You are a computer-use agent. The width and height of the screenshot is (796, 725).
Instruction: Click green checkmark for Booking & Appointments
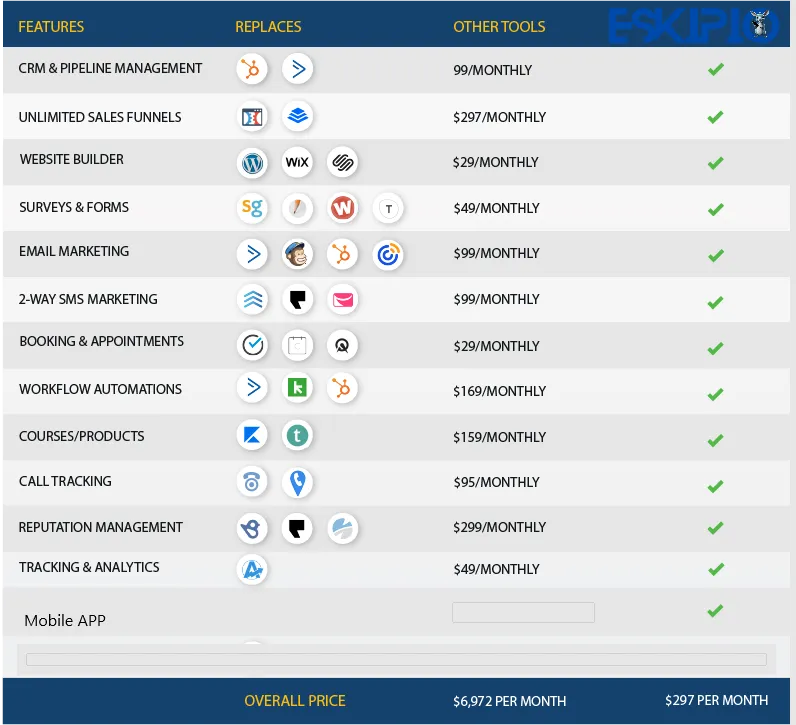tap(715, 348)
